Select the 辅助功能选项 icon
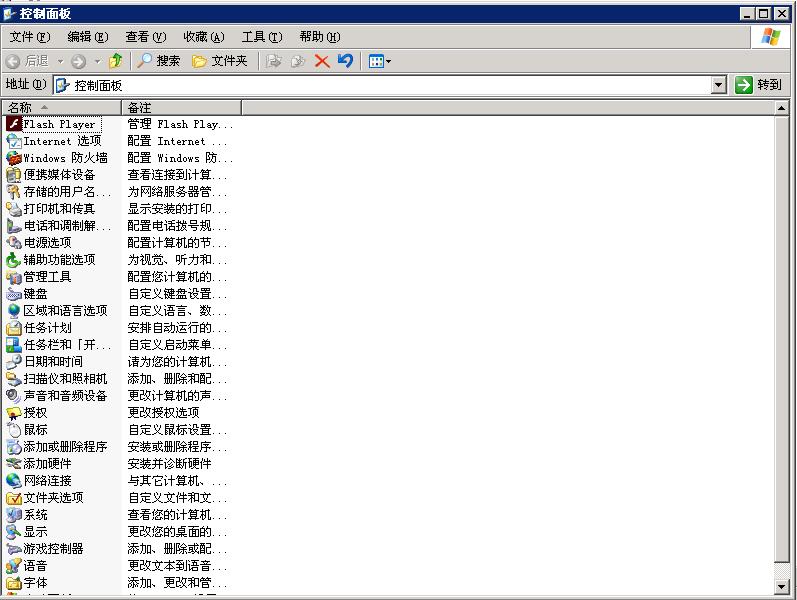 [14, 260]
